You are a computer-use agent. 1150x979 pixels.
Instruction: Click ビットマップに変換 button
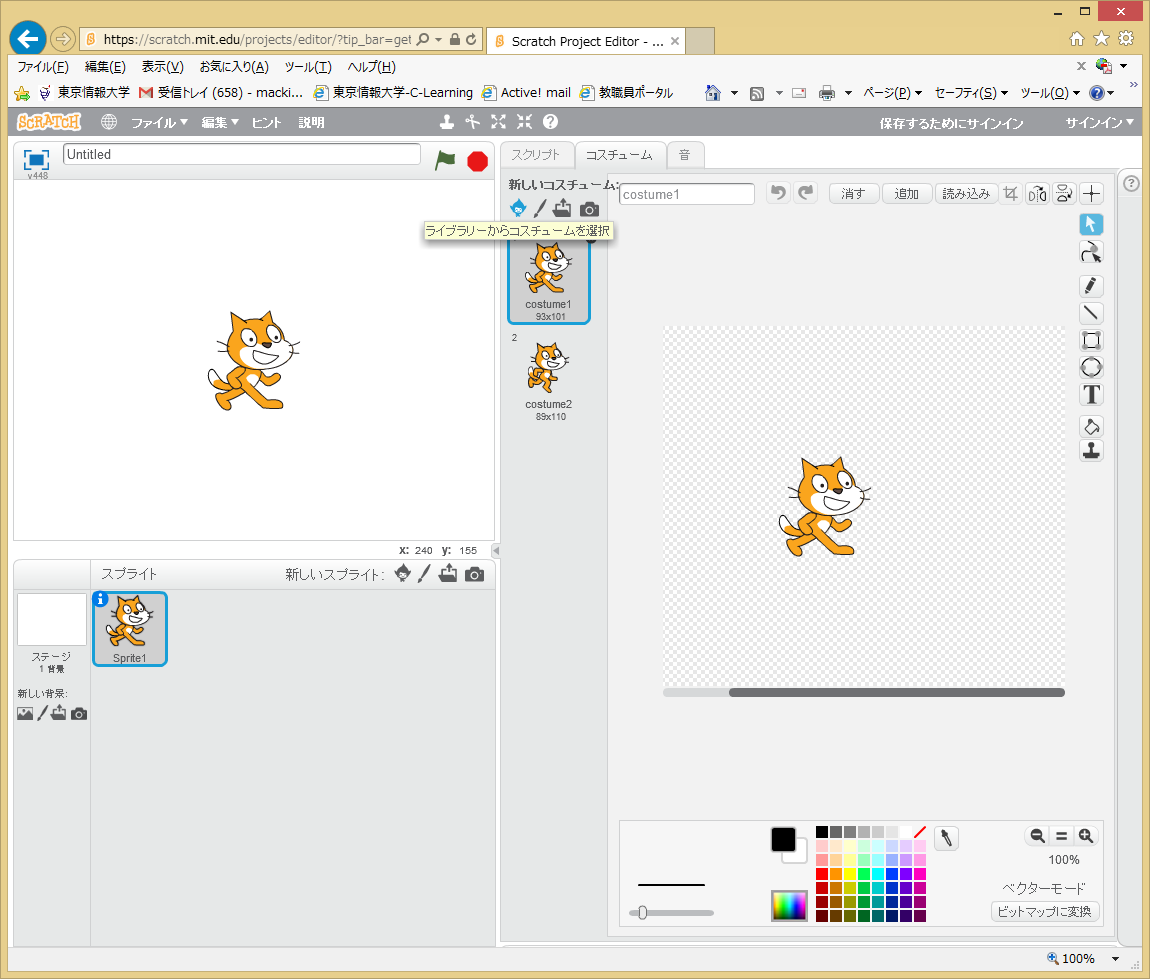[x=1044, y=912]
